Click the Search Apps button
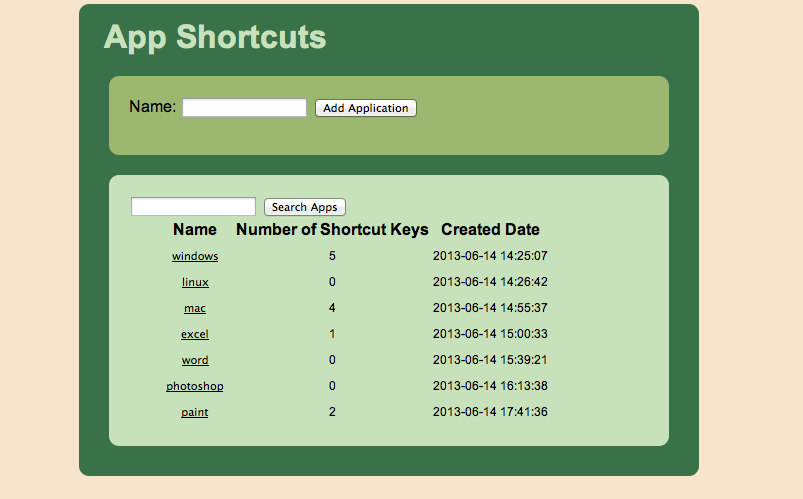Viewport: 803px width, 499px height. 305,207
